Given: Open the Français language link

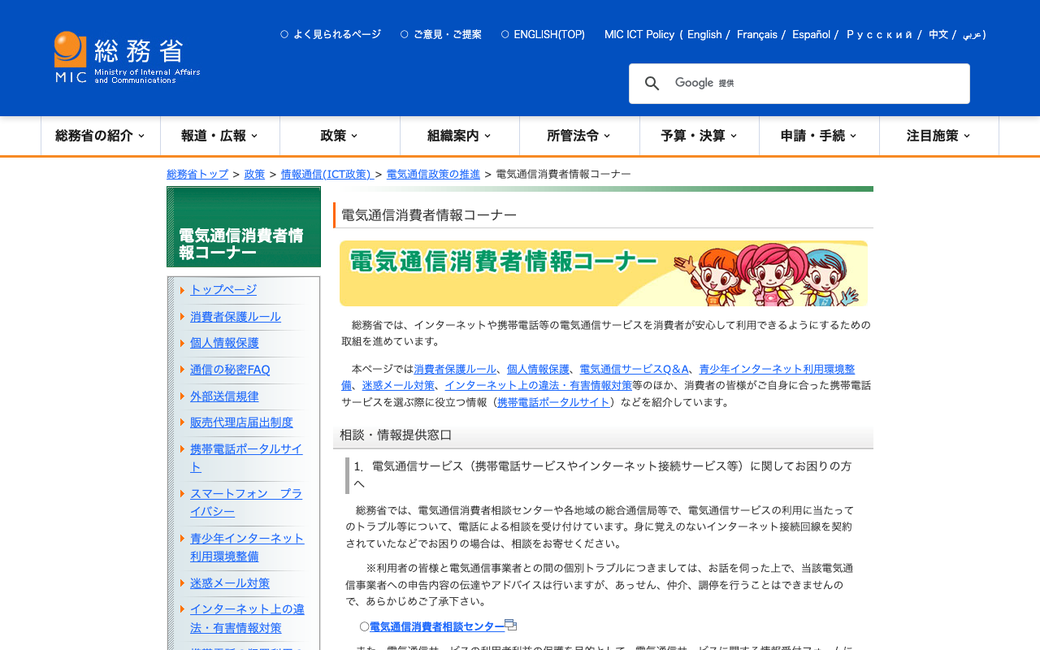Looking at the screenshot, I should pyautogui.click(x=757, y=34).
